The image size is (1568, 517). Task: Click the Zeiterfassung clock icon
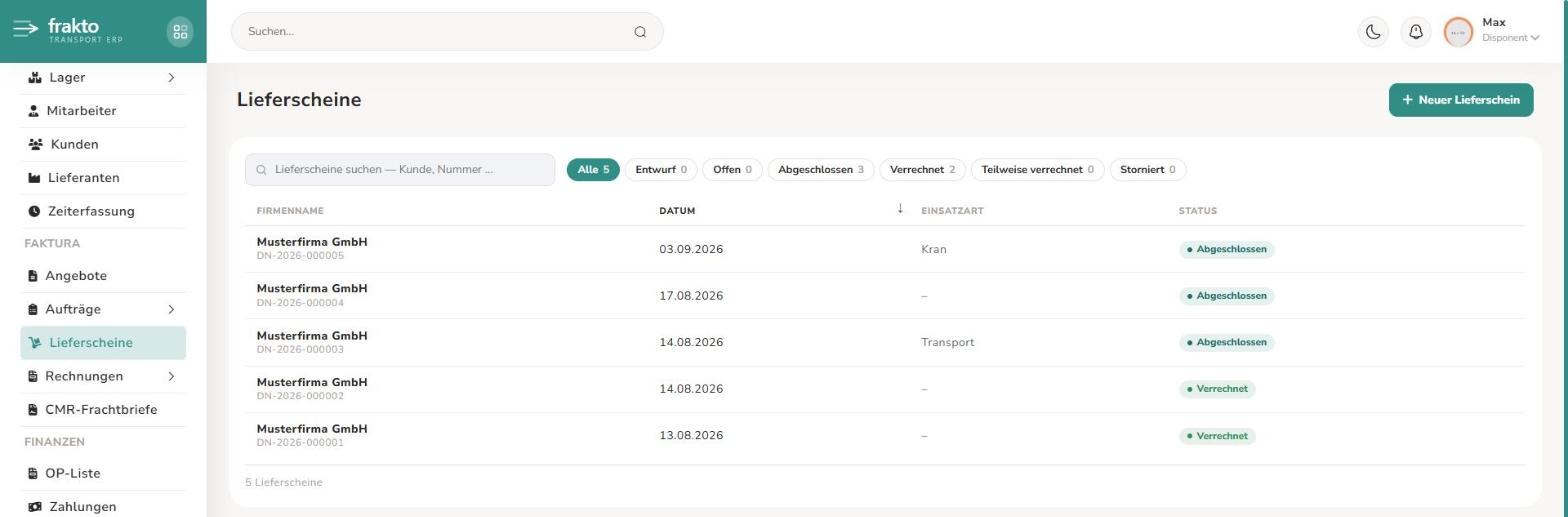coord(34,211)
